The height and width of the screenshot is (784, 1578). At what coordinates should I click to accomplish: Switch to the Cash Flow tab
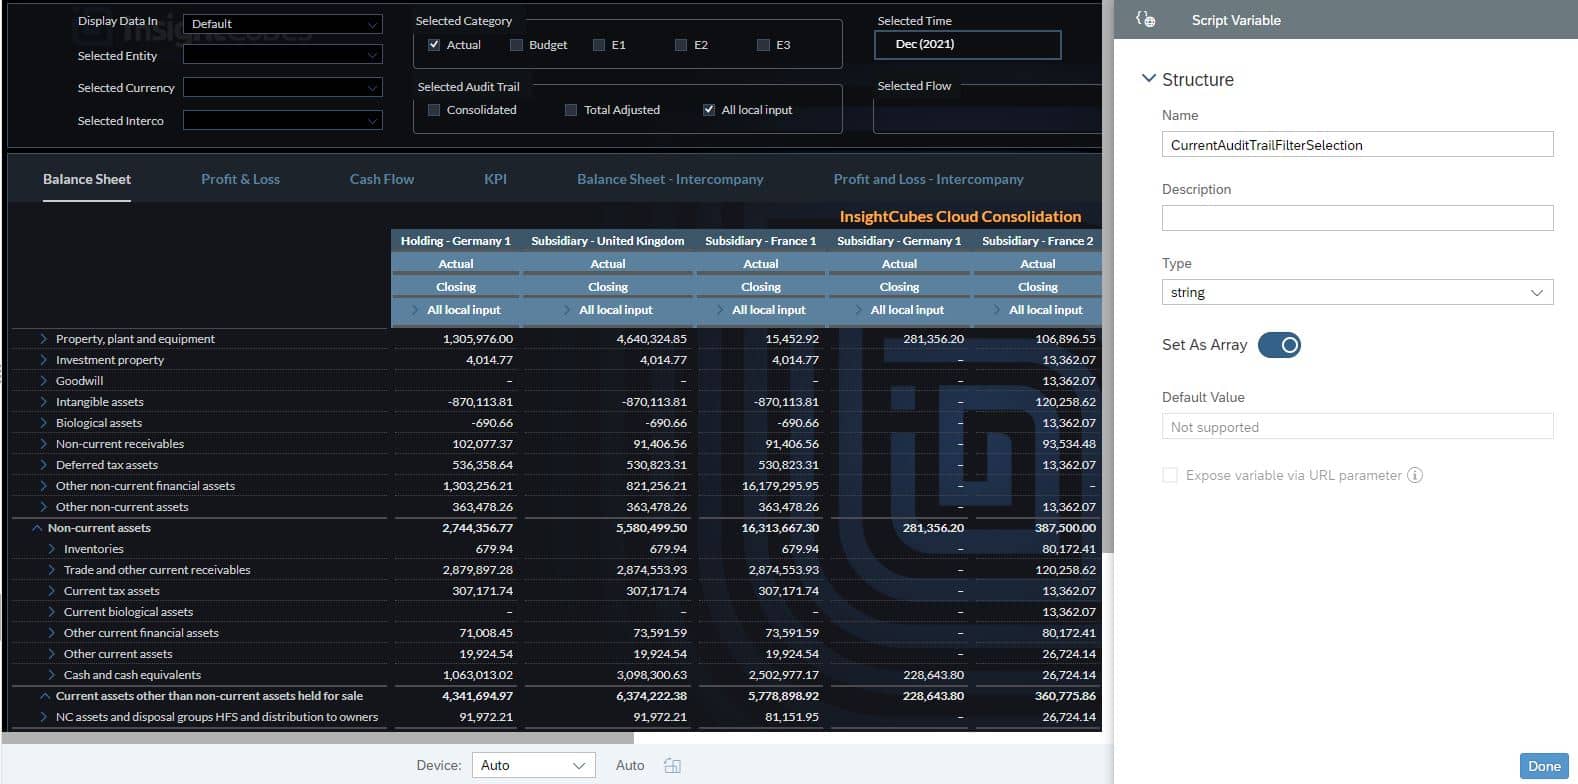click(381, 179)
